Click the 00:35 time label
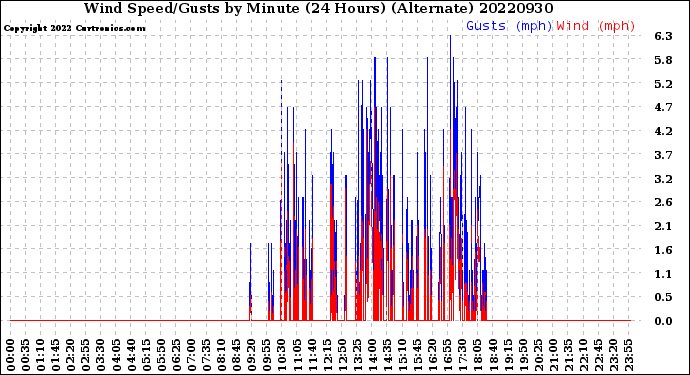The width and height of the screenshot is (690, 375). 26,355
